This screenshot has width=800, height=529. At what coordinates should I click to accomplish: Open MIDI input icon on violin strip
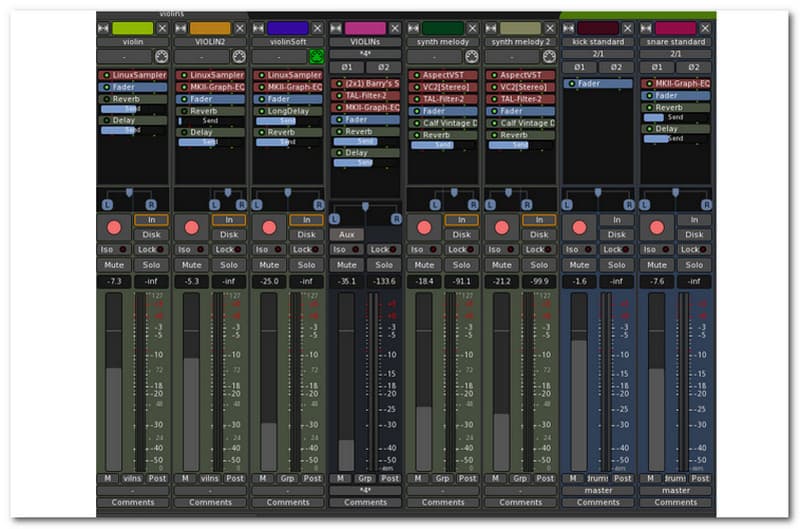tap(162, 57)
